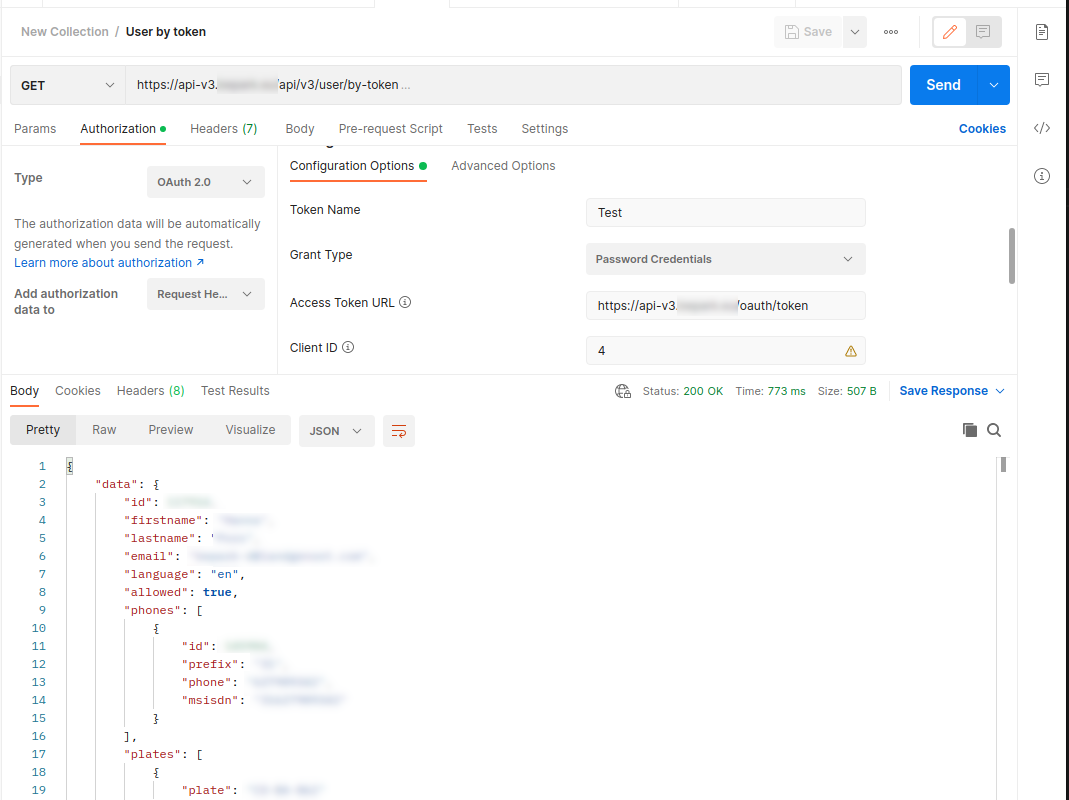Open the three-dot more actions menu

[890, 32]
